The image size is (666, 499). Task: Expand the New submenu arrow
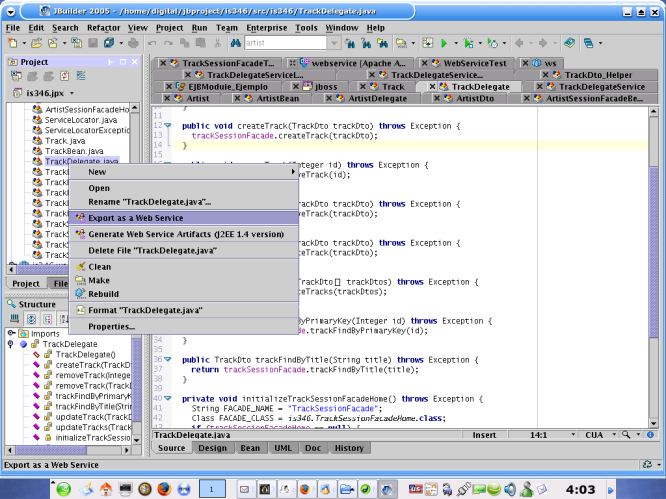tap(293, 172)
